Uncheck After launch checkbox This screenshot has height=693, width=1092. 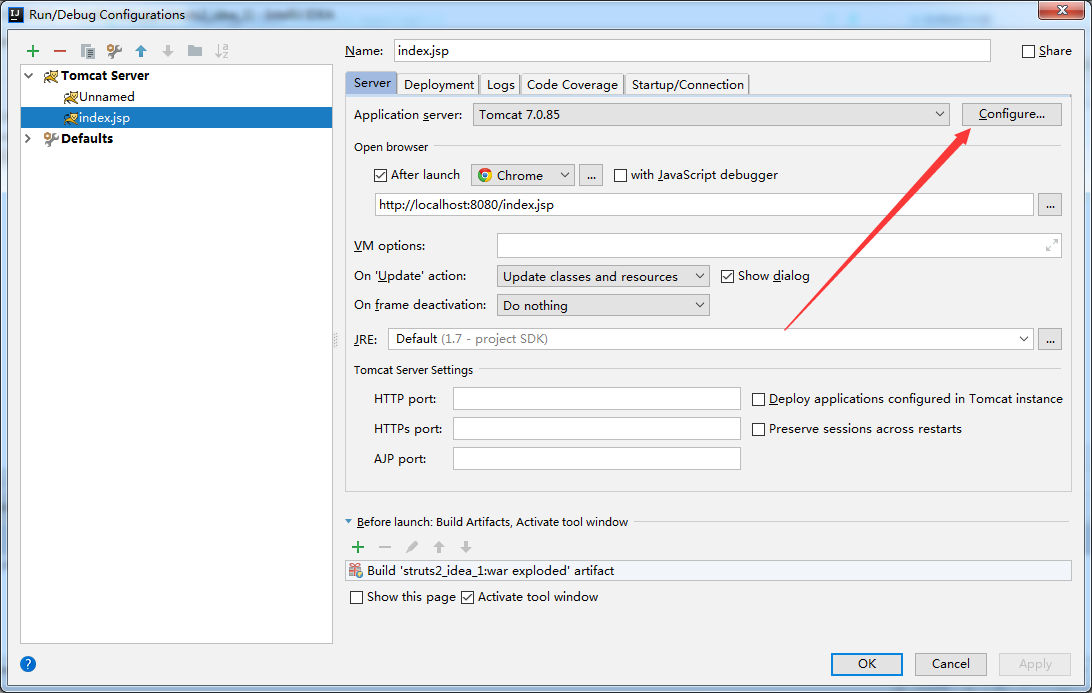click(380, 176)
